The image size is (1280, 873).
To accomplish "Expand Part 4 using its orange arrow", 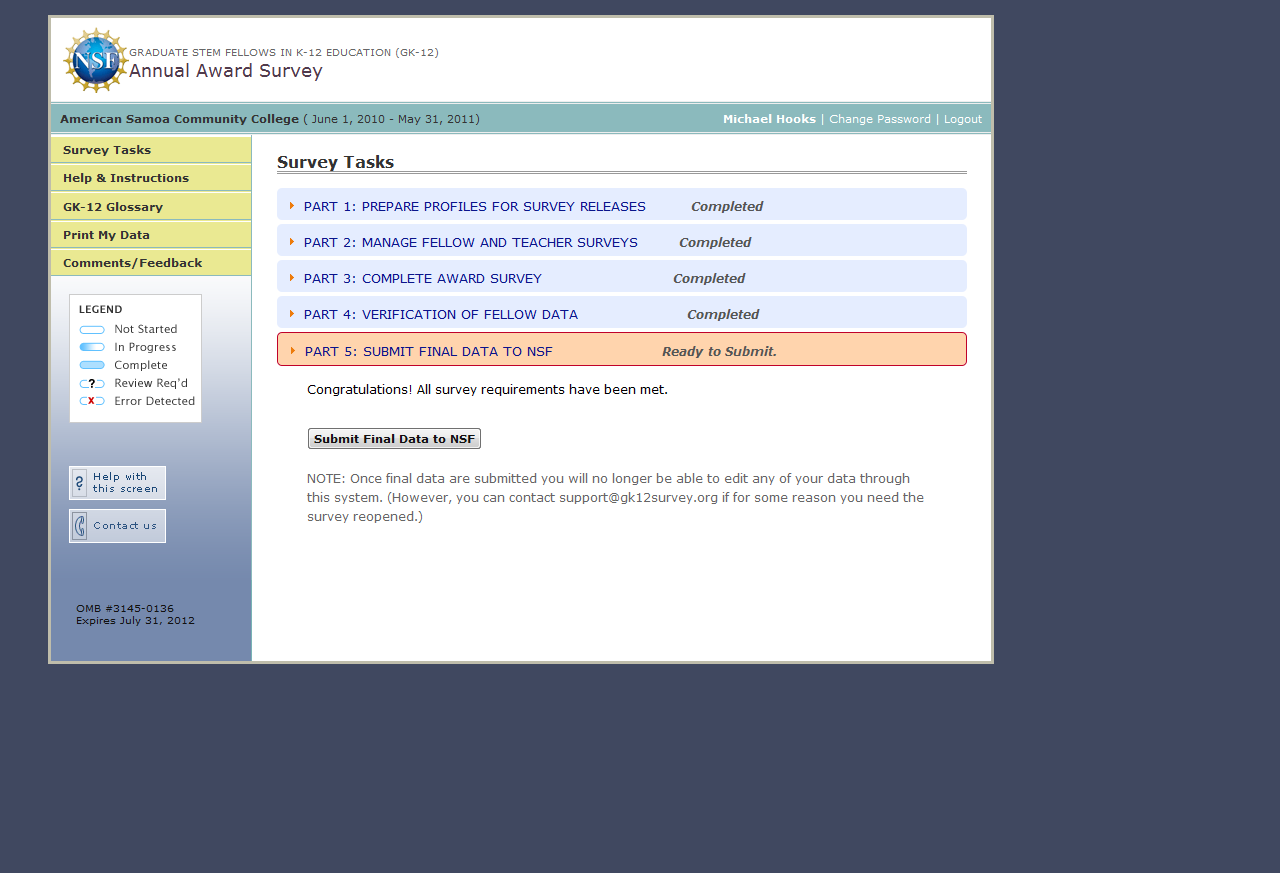I will (x=292, y=314).
